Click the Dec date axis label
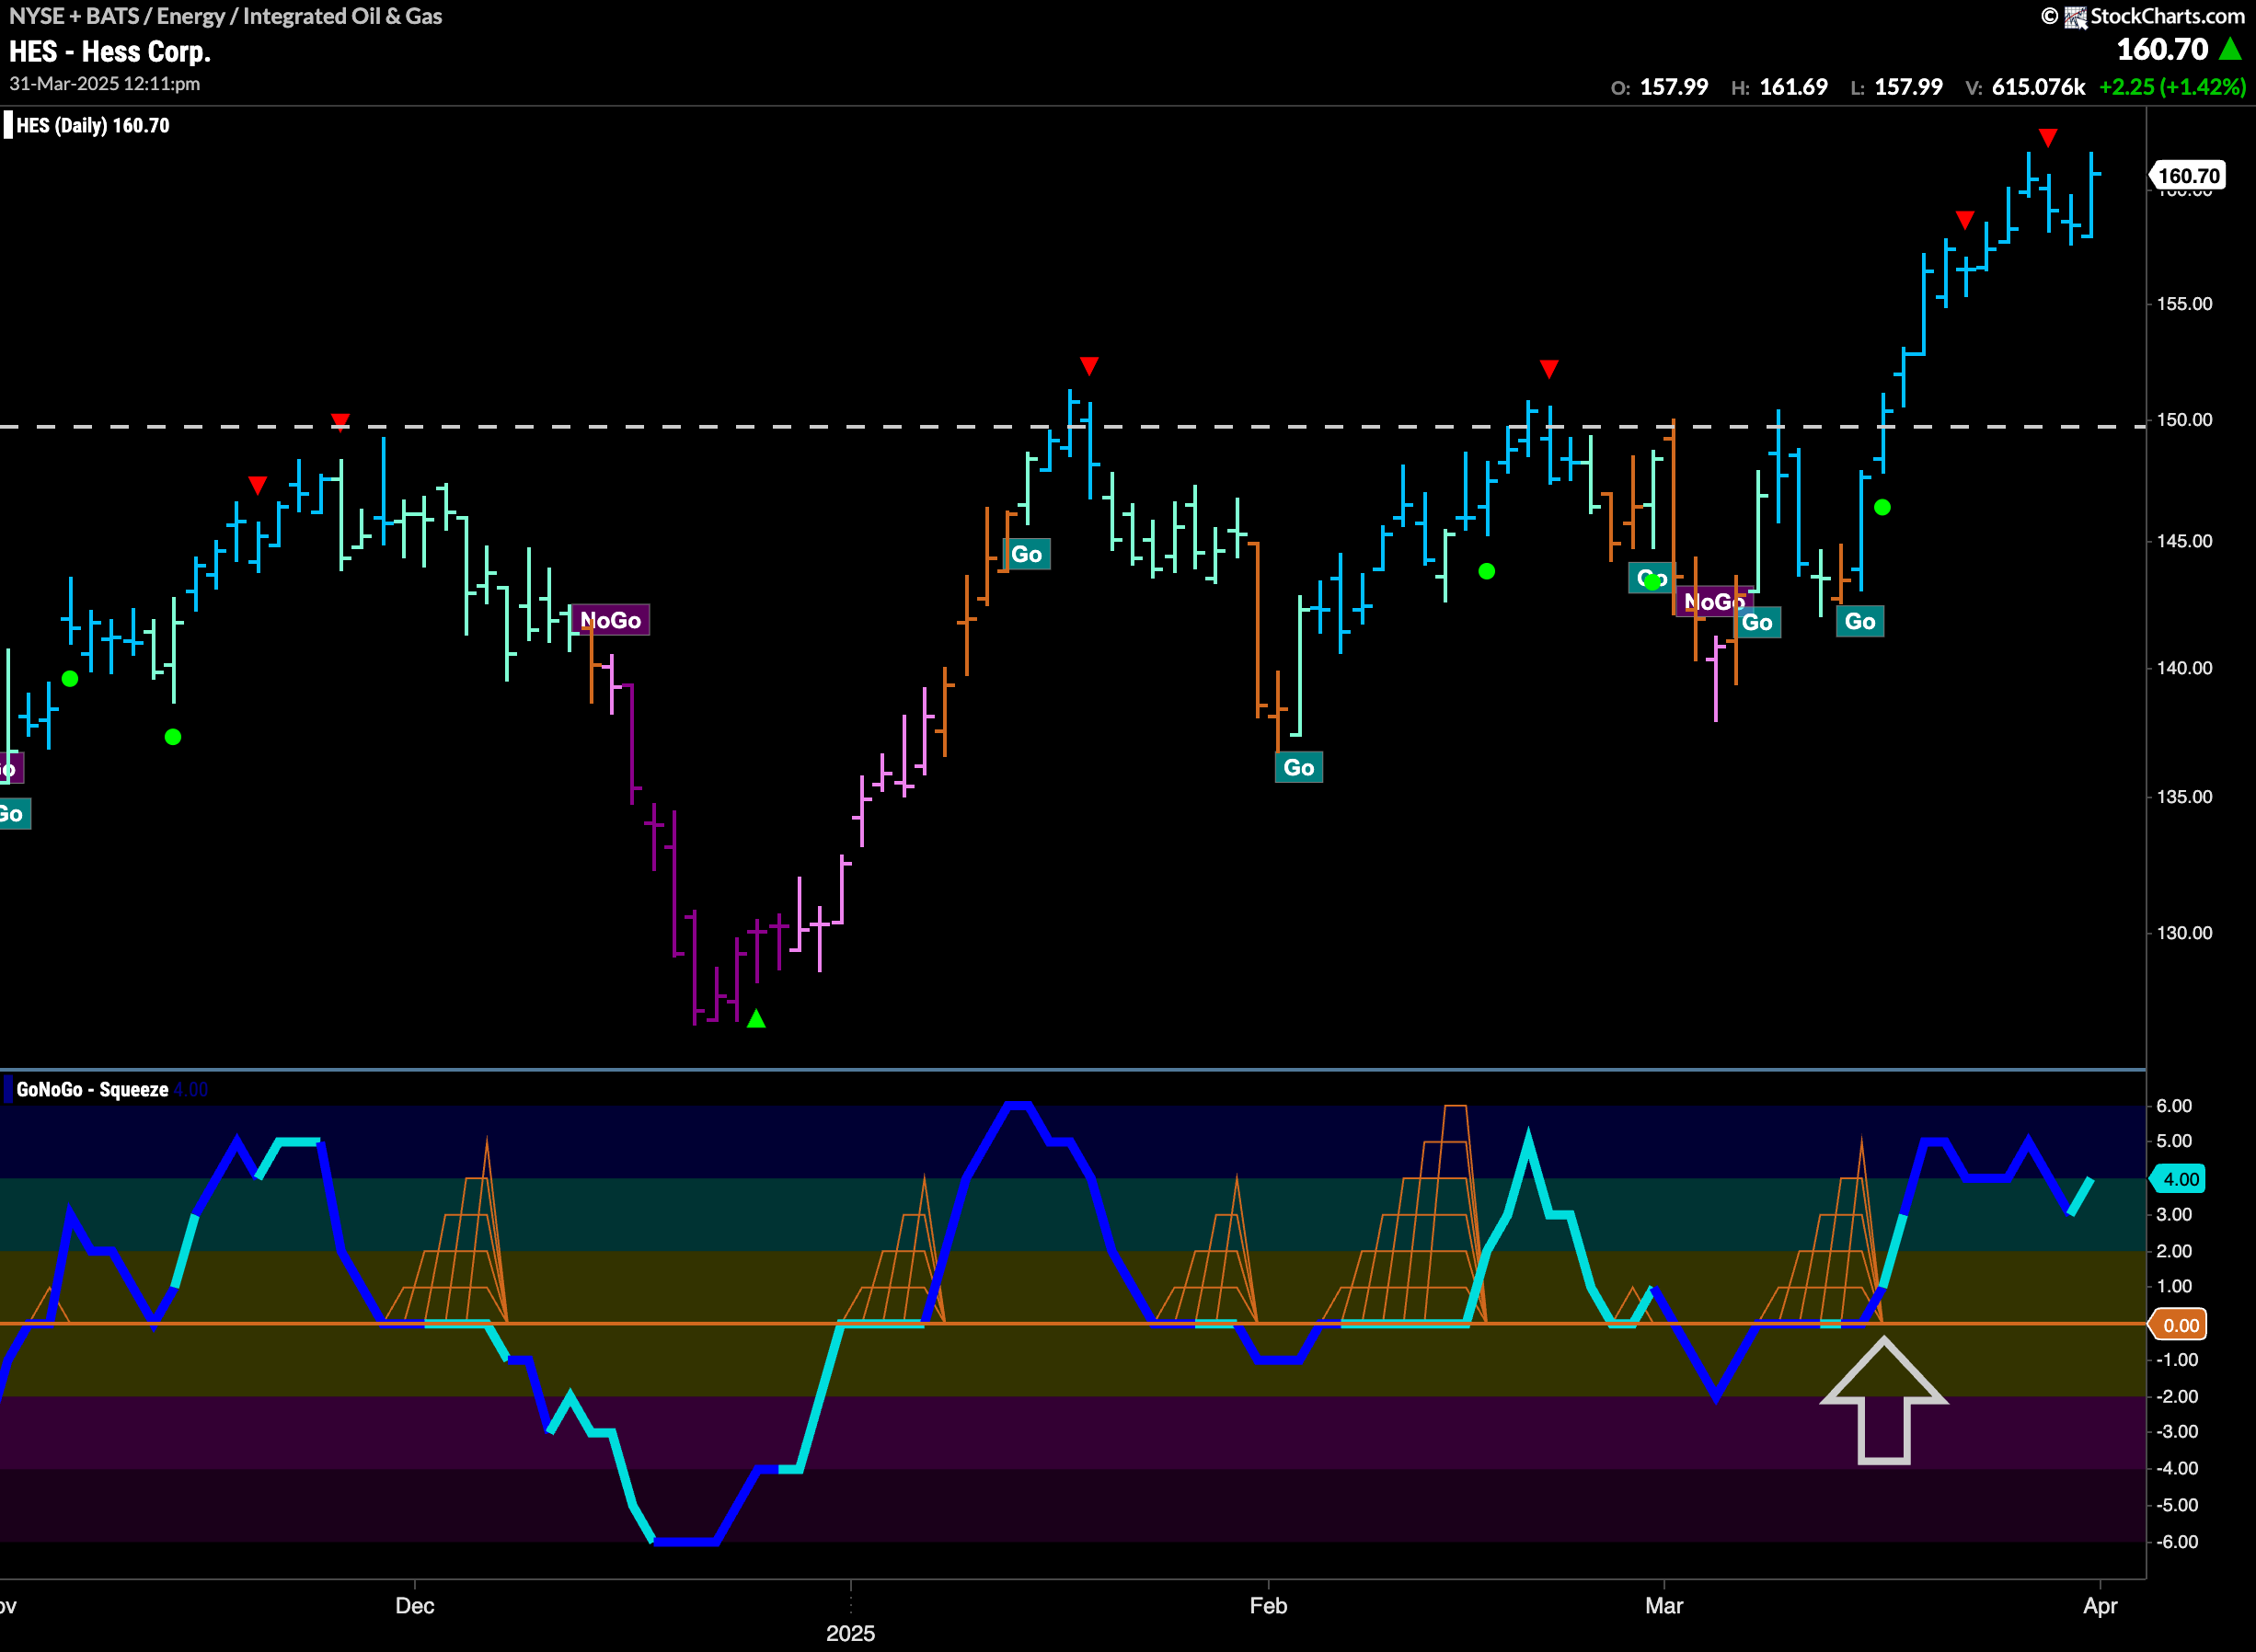Image resolution: width=2256 pixels, height=1652 pixels. (x=415, y=1606)
